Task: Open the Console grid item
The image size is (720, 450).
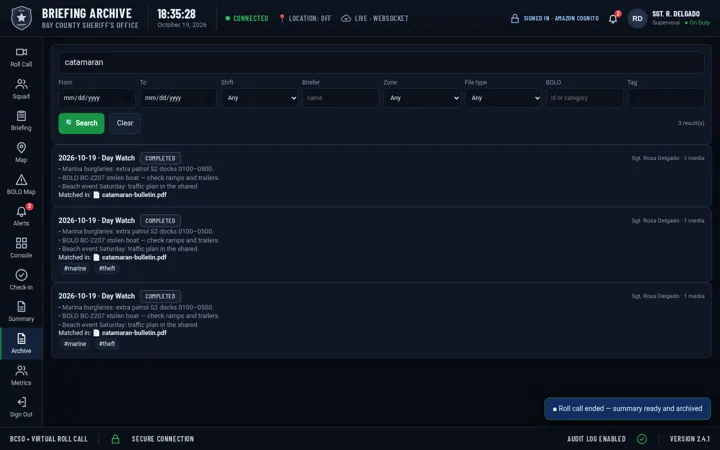Action: (x=21, y=248)
